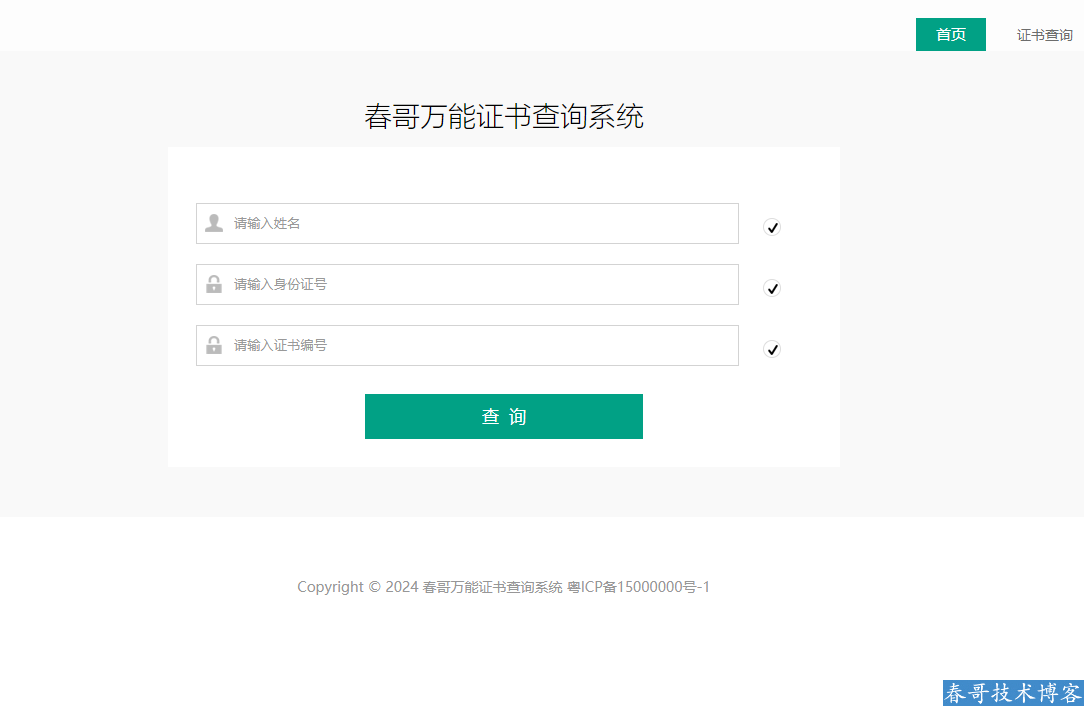
Task: Click the lock icon in the certificate number field
Action: (214, 345)
